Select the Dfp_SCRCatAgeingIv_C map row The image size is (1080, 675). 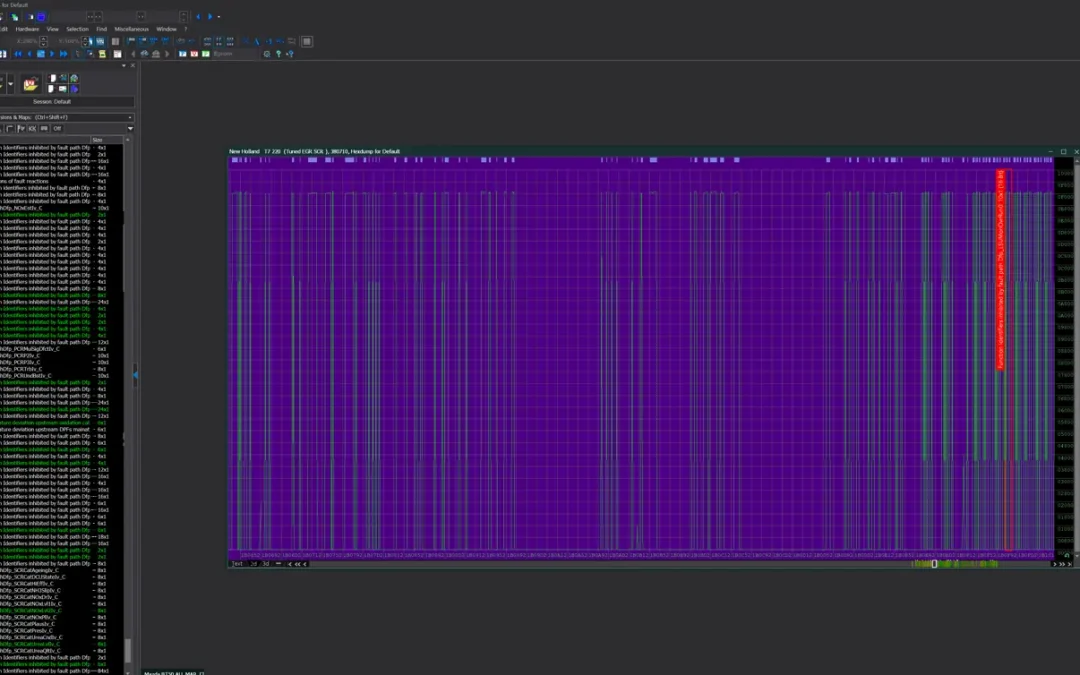(52, 570)
